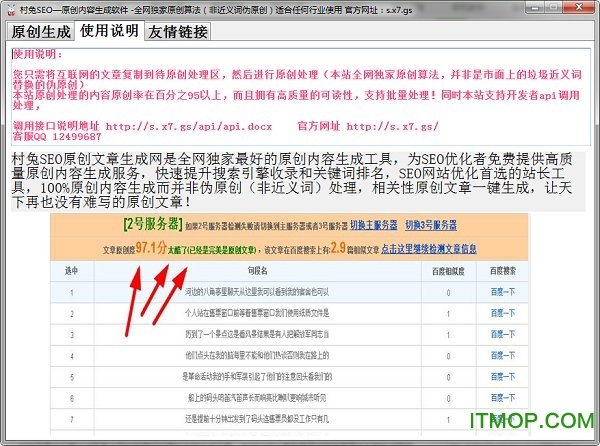Click the 97.1分 originality score
Viewport: 600px width, 446px height.
tap(151, 247)
